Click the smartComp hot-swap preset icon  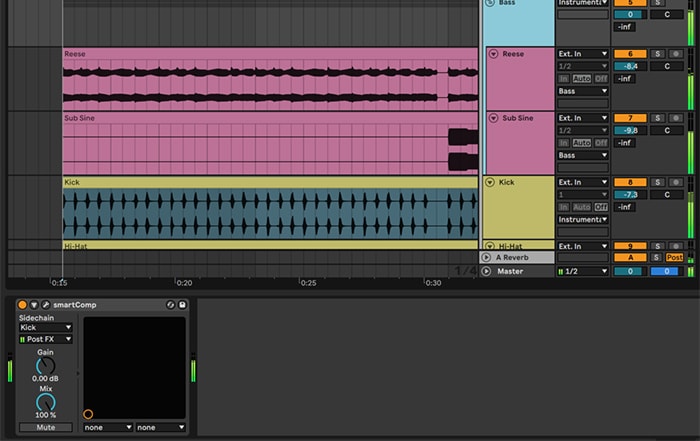(x=170, y=305)
